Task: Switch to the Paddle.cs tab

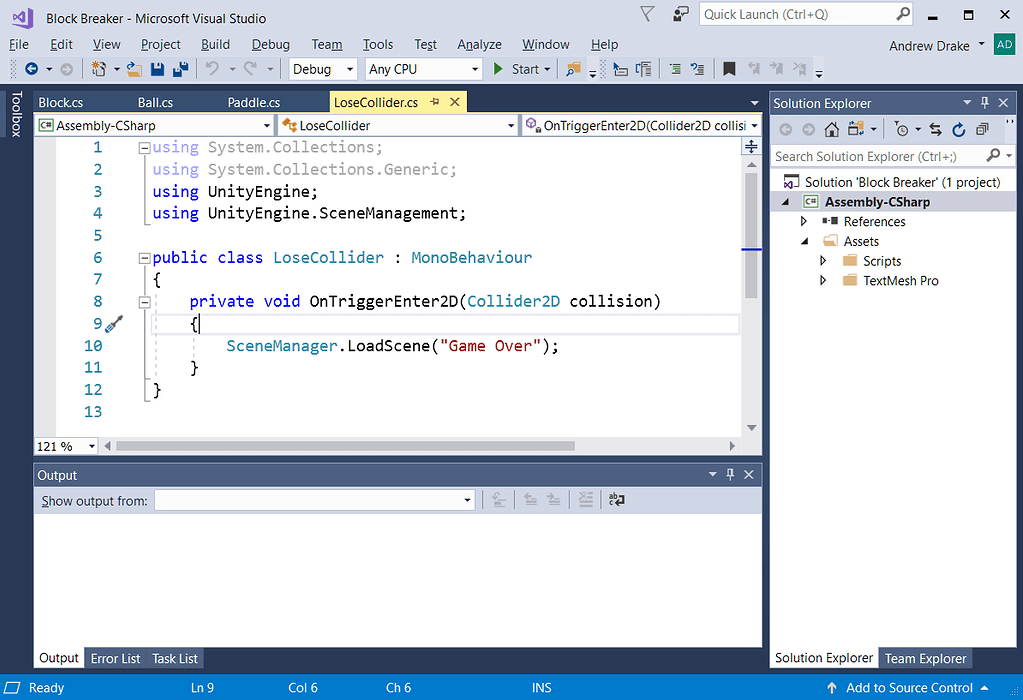Action: [253, 102]
